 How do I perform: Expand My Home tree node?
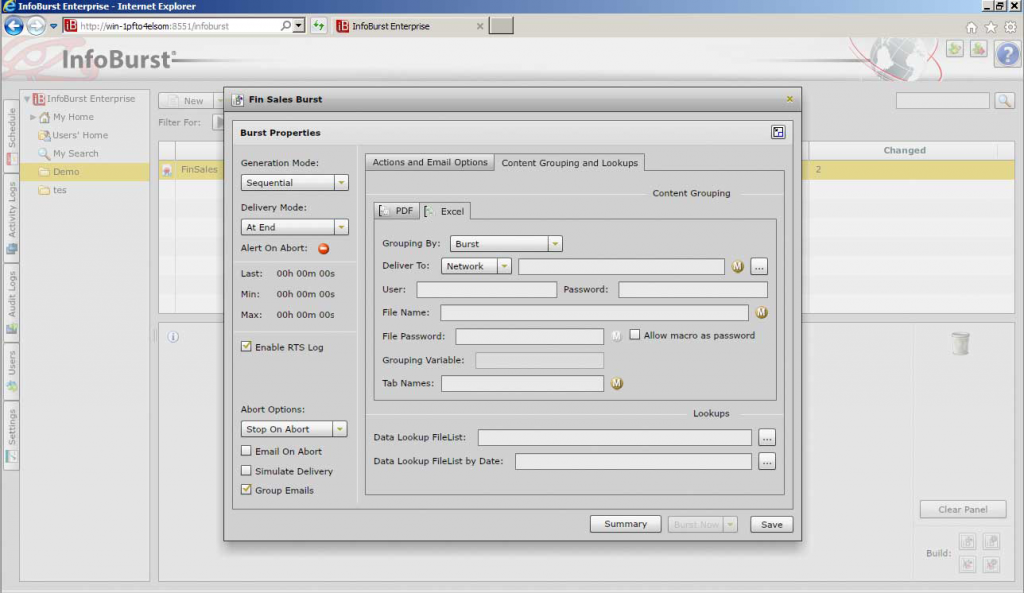tap(33, 118)
